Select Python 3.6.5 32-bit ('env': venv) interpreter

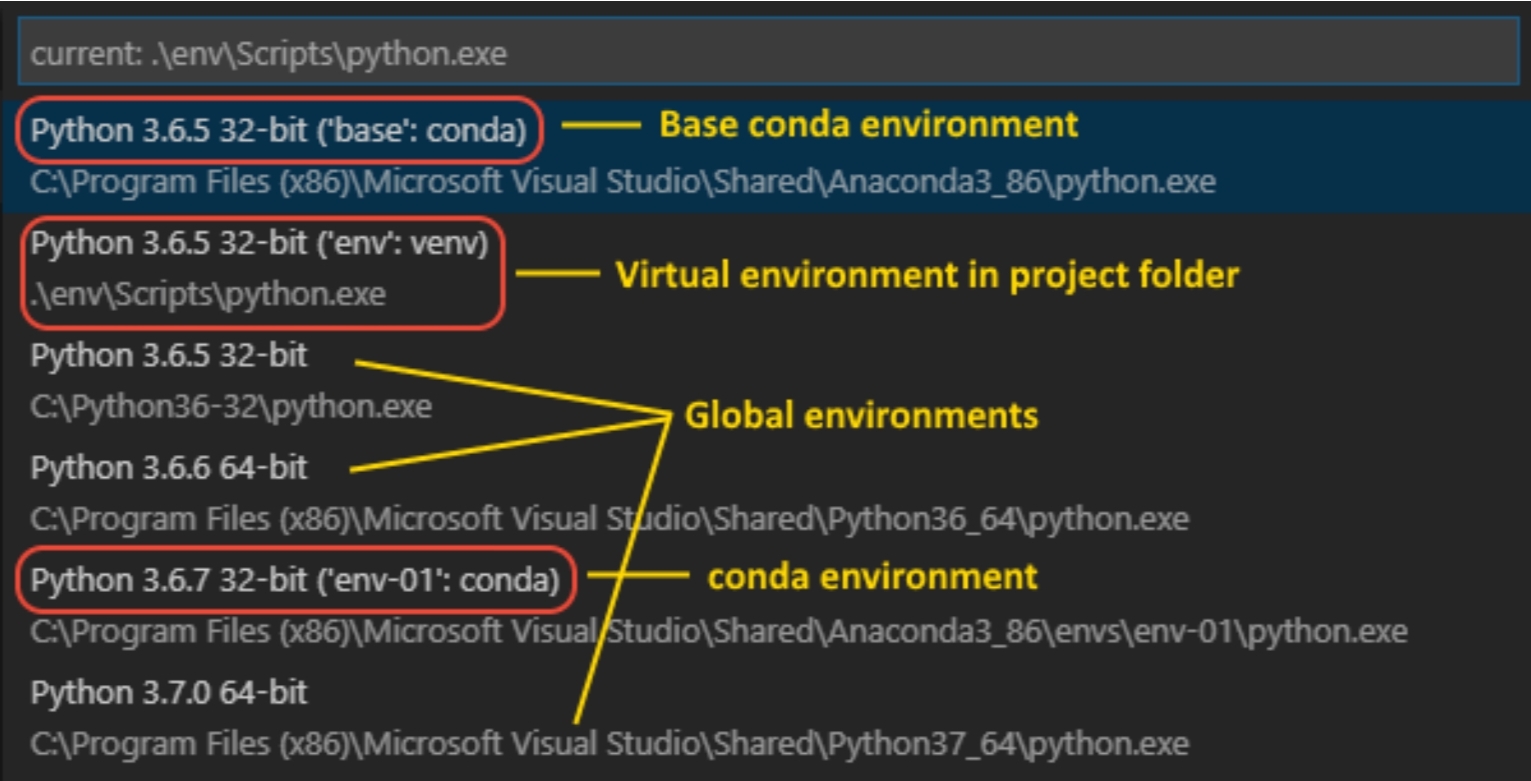[260, 243]
